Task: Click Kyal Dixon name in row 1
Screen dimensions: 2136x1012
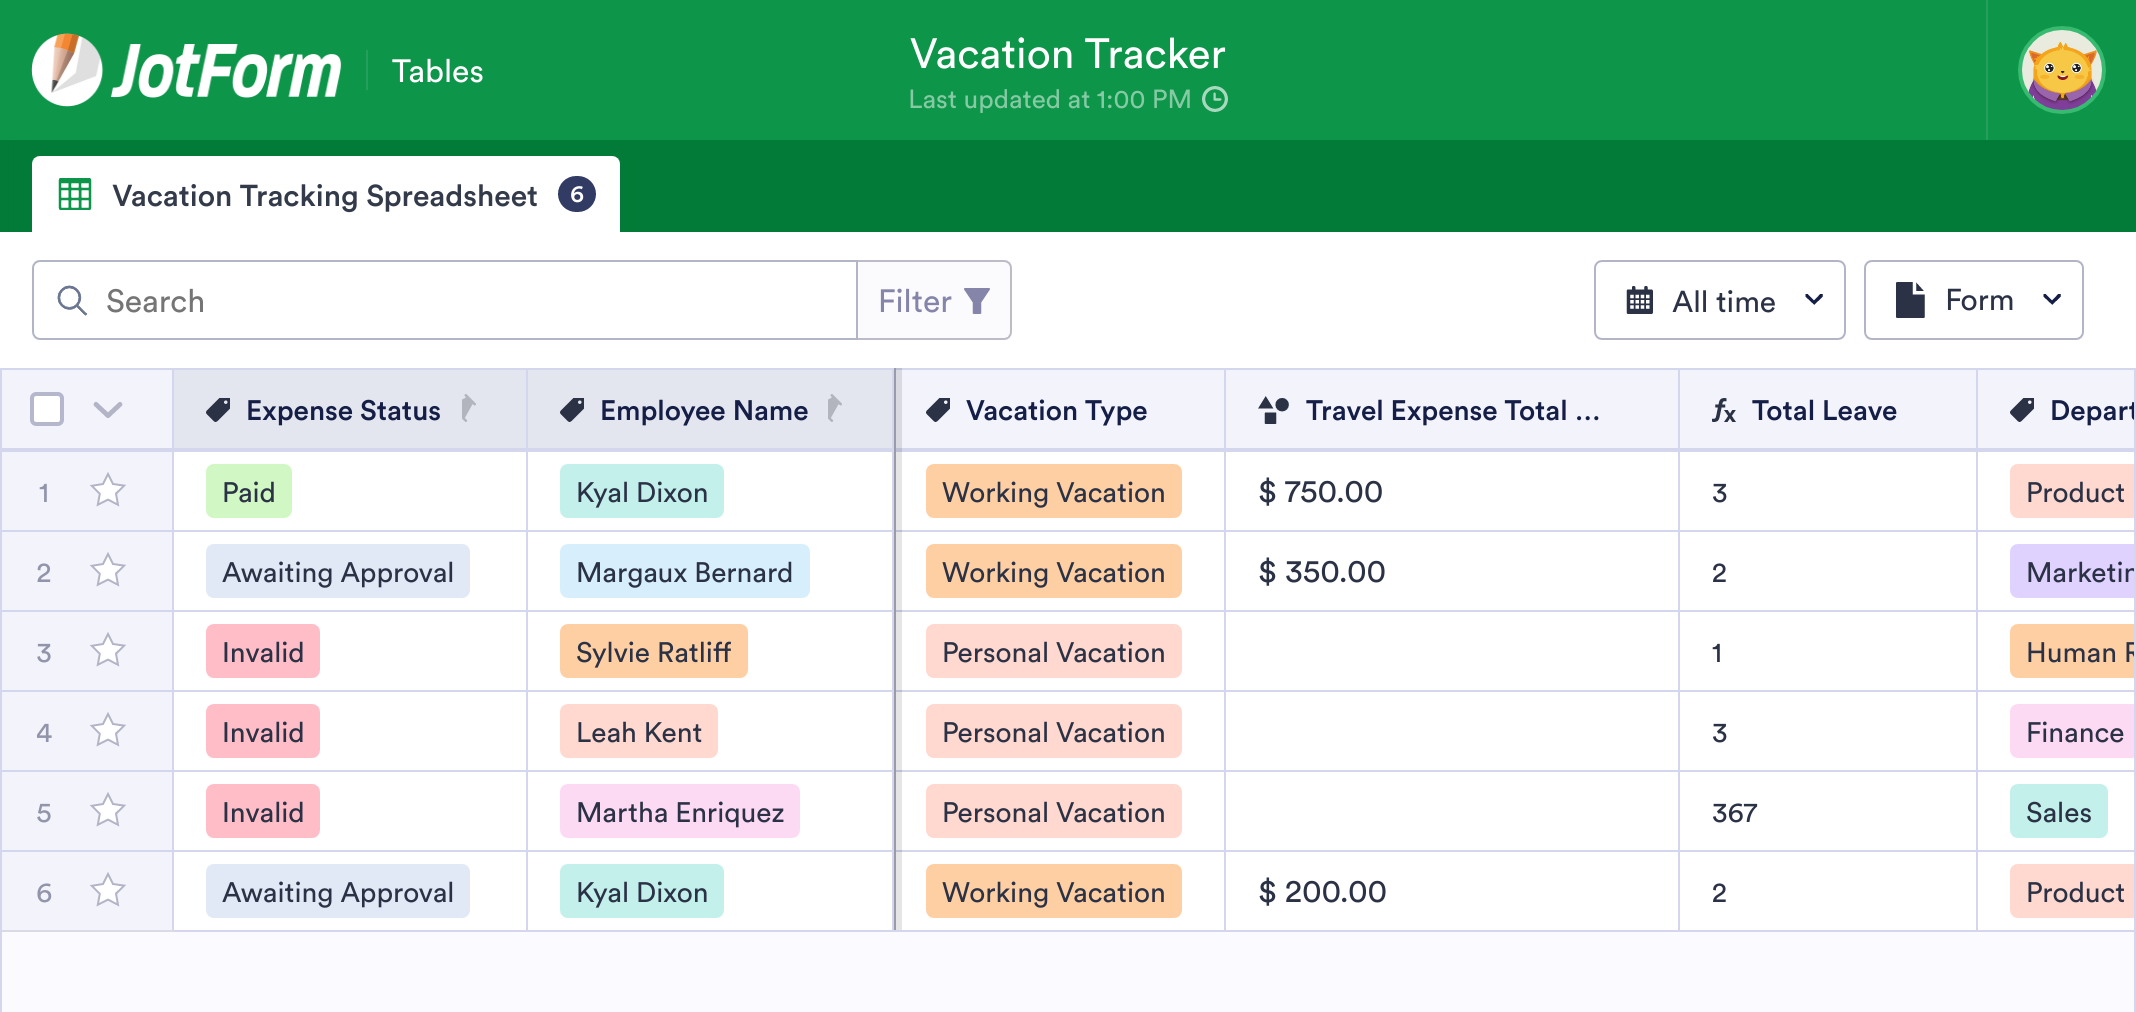Action: tap(642, 491)
